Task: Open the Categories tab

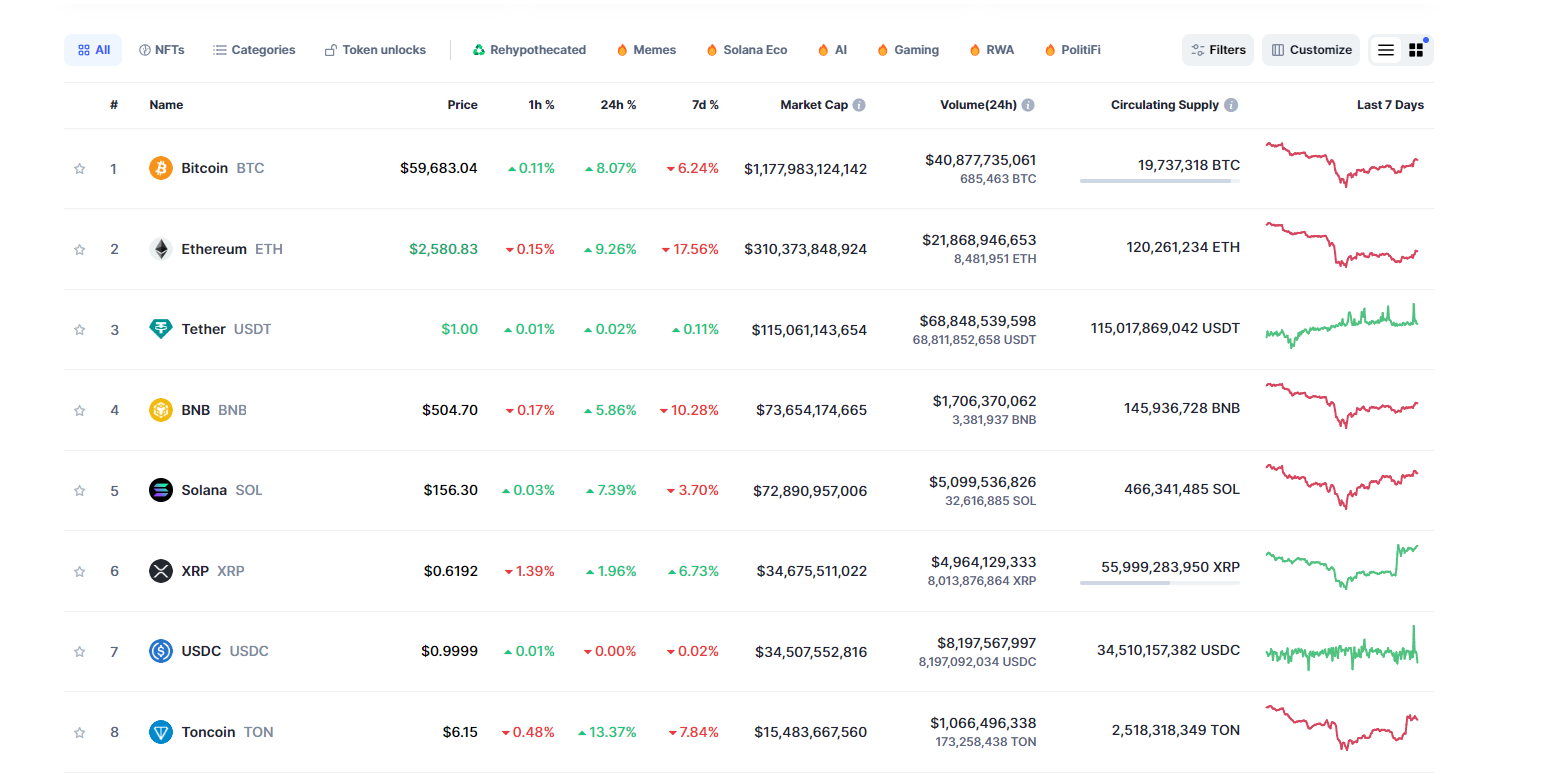Action: [254, 50]
